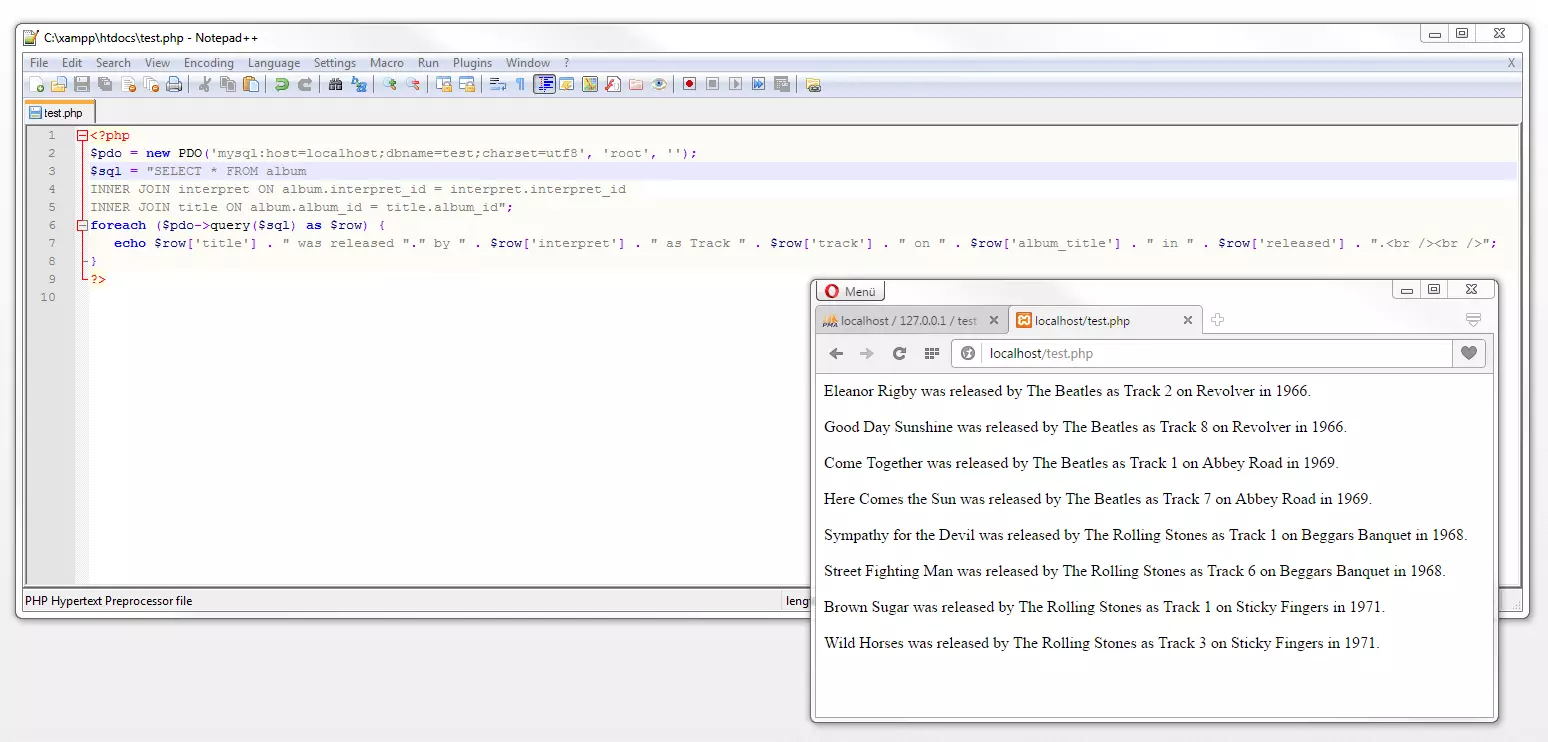Click the Save recorded macro icon

coord(782,85)
